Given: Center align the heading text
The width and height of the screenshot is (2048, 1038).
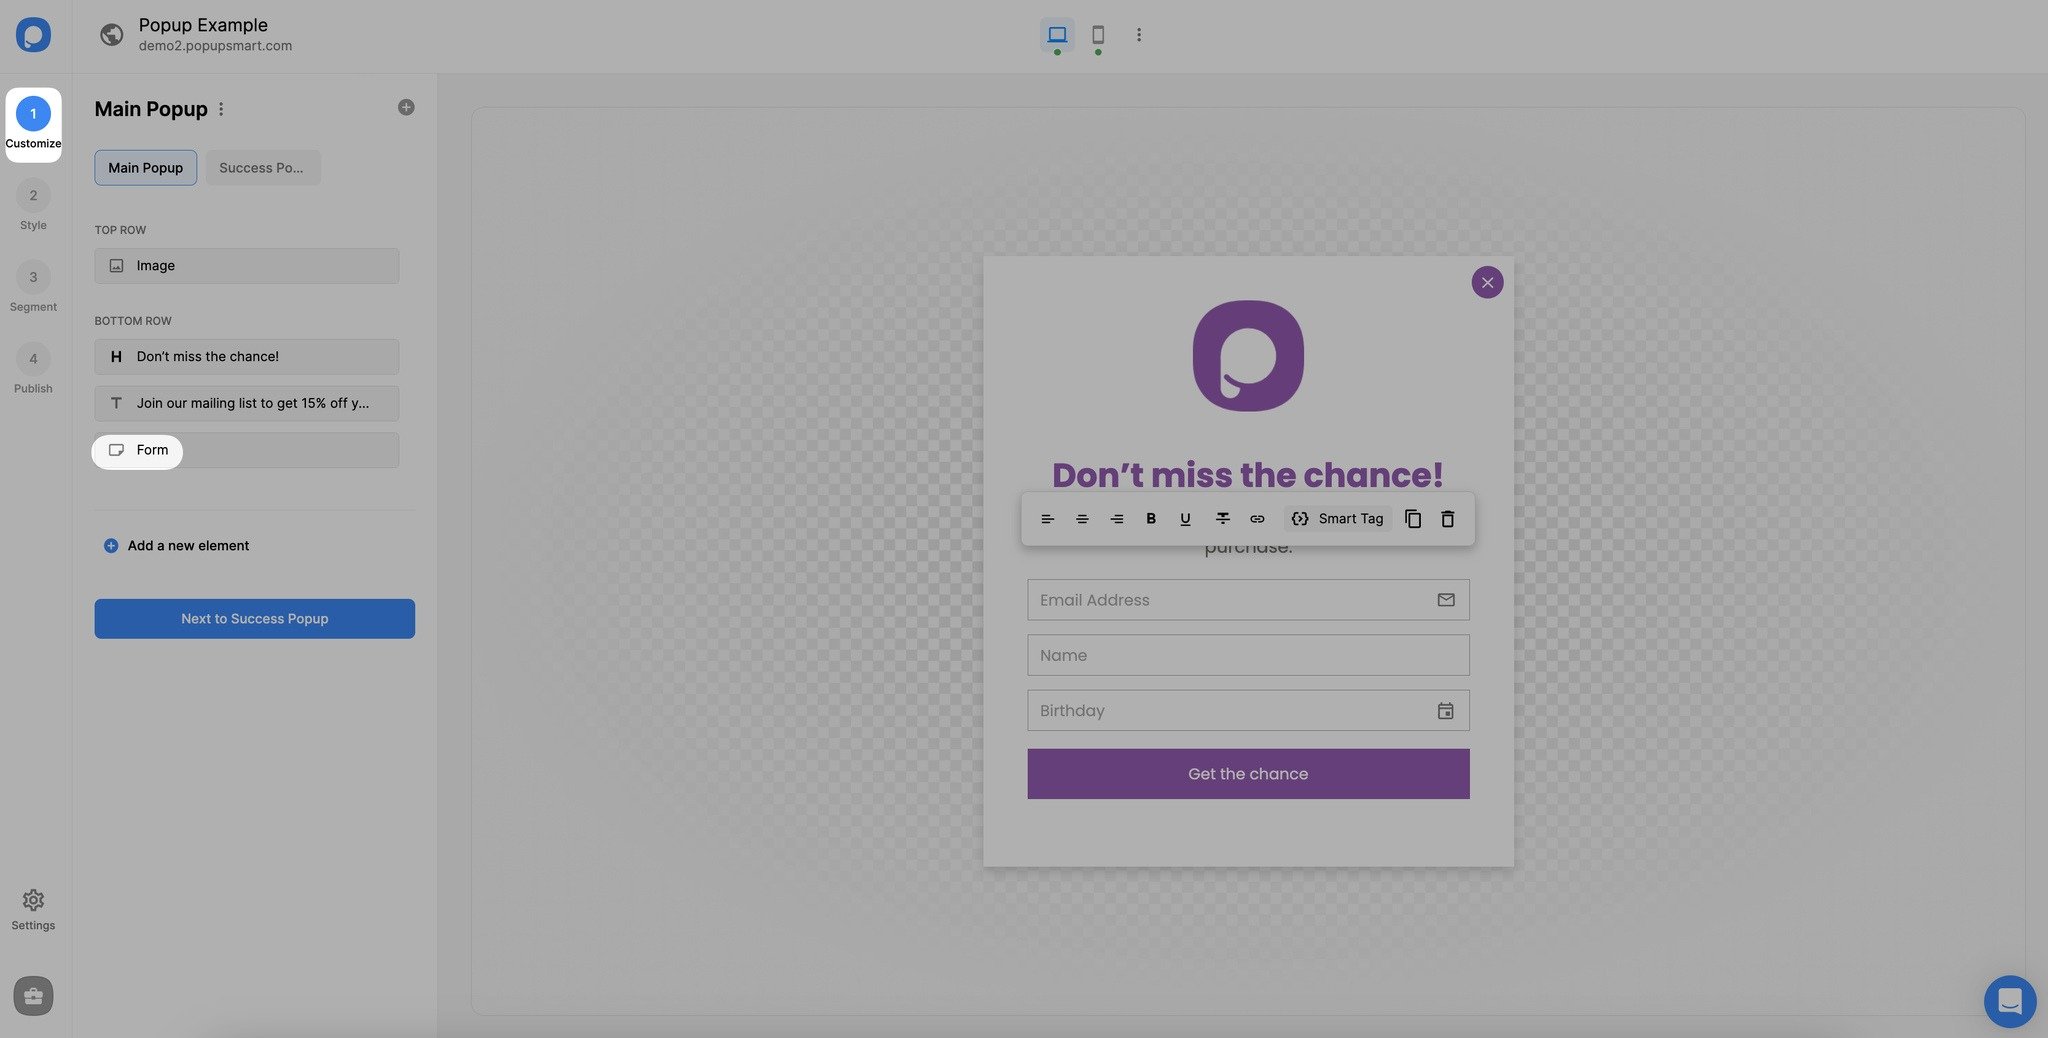Looking at the screenshot, I should tap(1081, 518).
